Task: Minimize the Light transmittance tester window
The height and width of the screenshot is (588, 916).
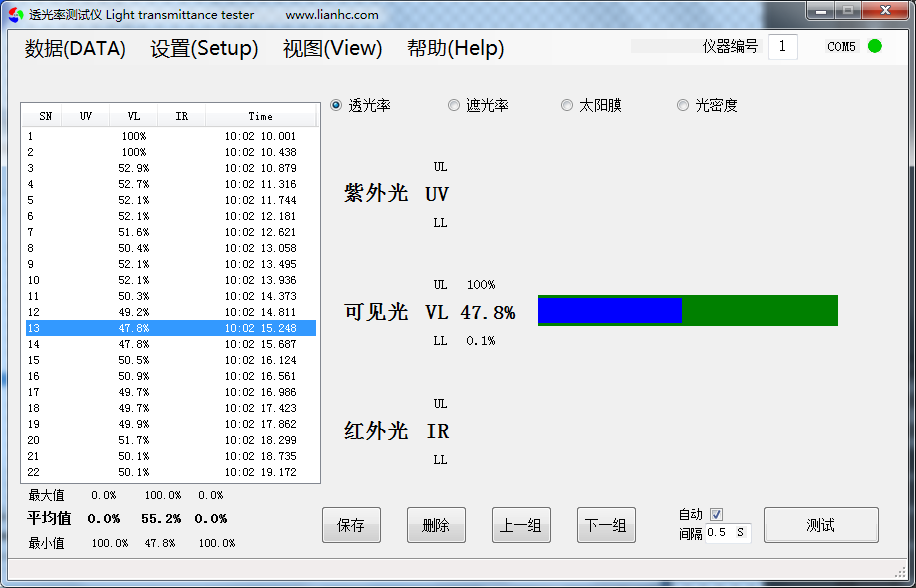Action: click(x=821, y=11)
